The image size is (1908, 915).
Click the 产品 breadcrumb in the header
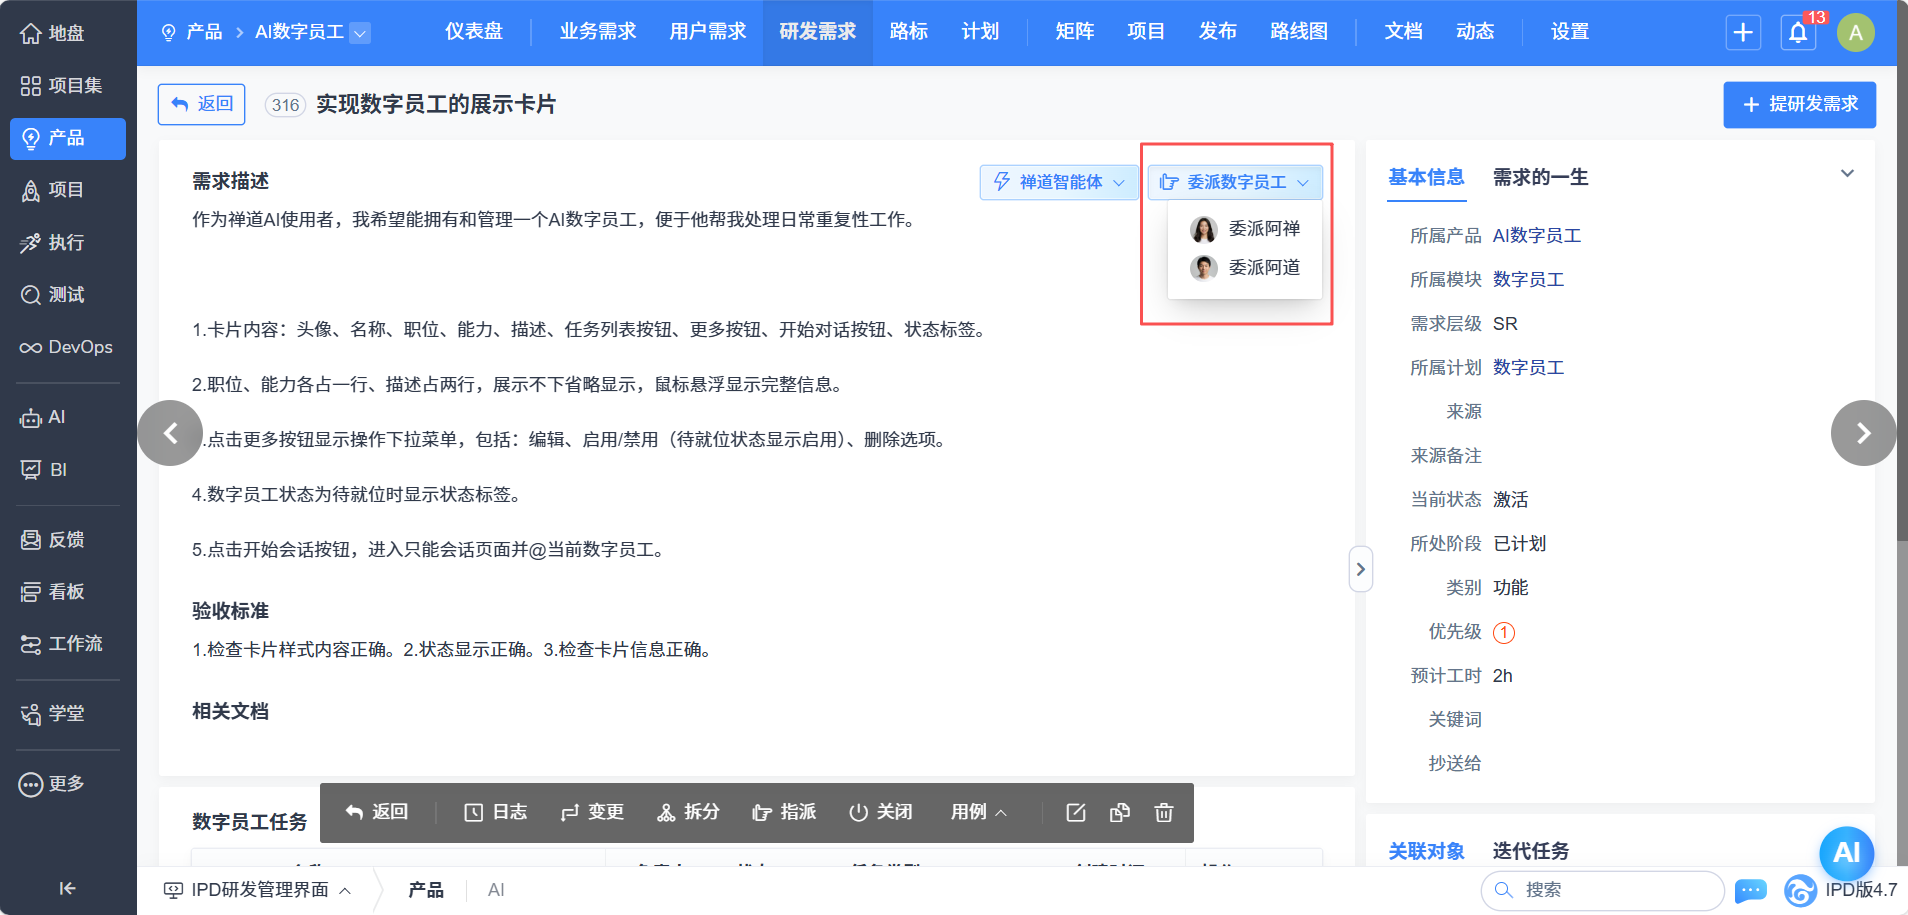193,32
